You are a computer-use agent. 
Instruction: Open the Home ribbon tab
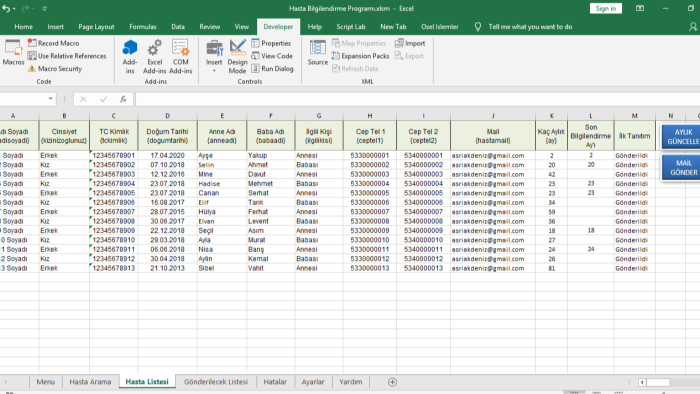(23, 27)
